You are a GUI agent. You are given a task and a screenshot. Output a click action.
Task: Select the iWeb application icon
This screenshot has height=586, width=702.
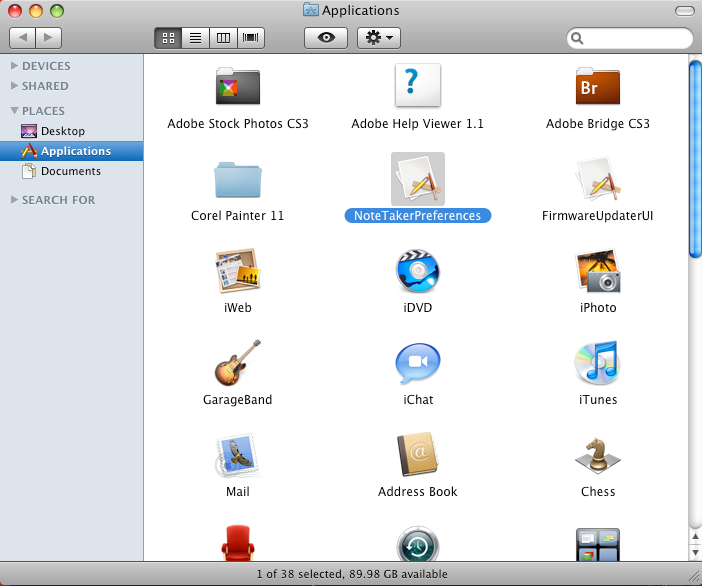point(238,271)
